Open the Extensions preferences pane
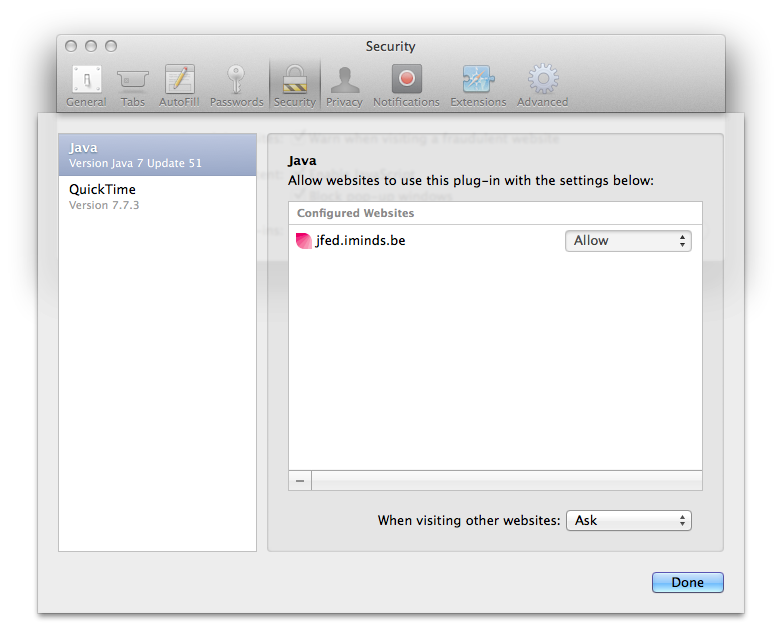The image size is (782, 624). [478, 86]
